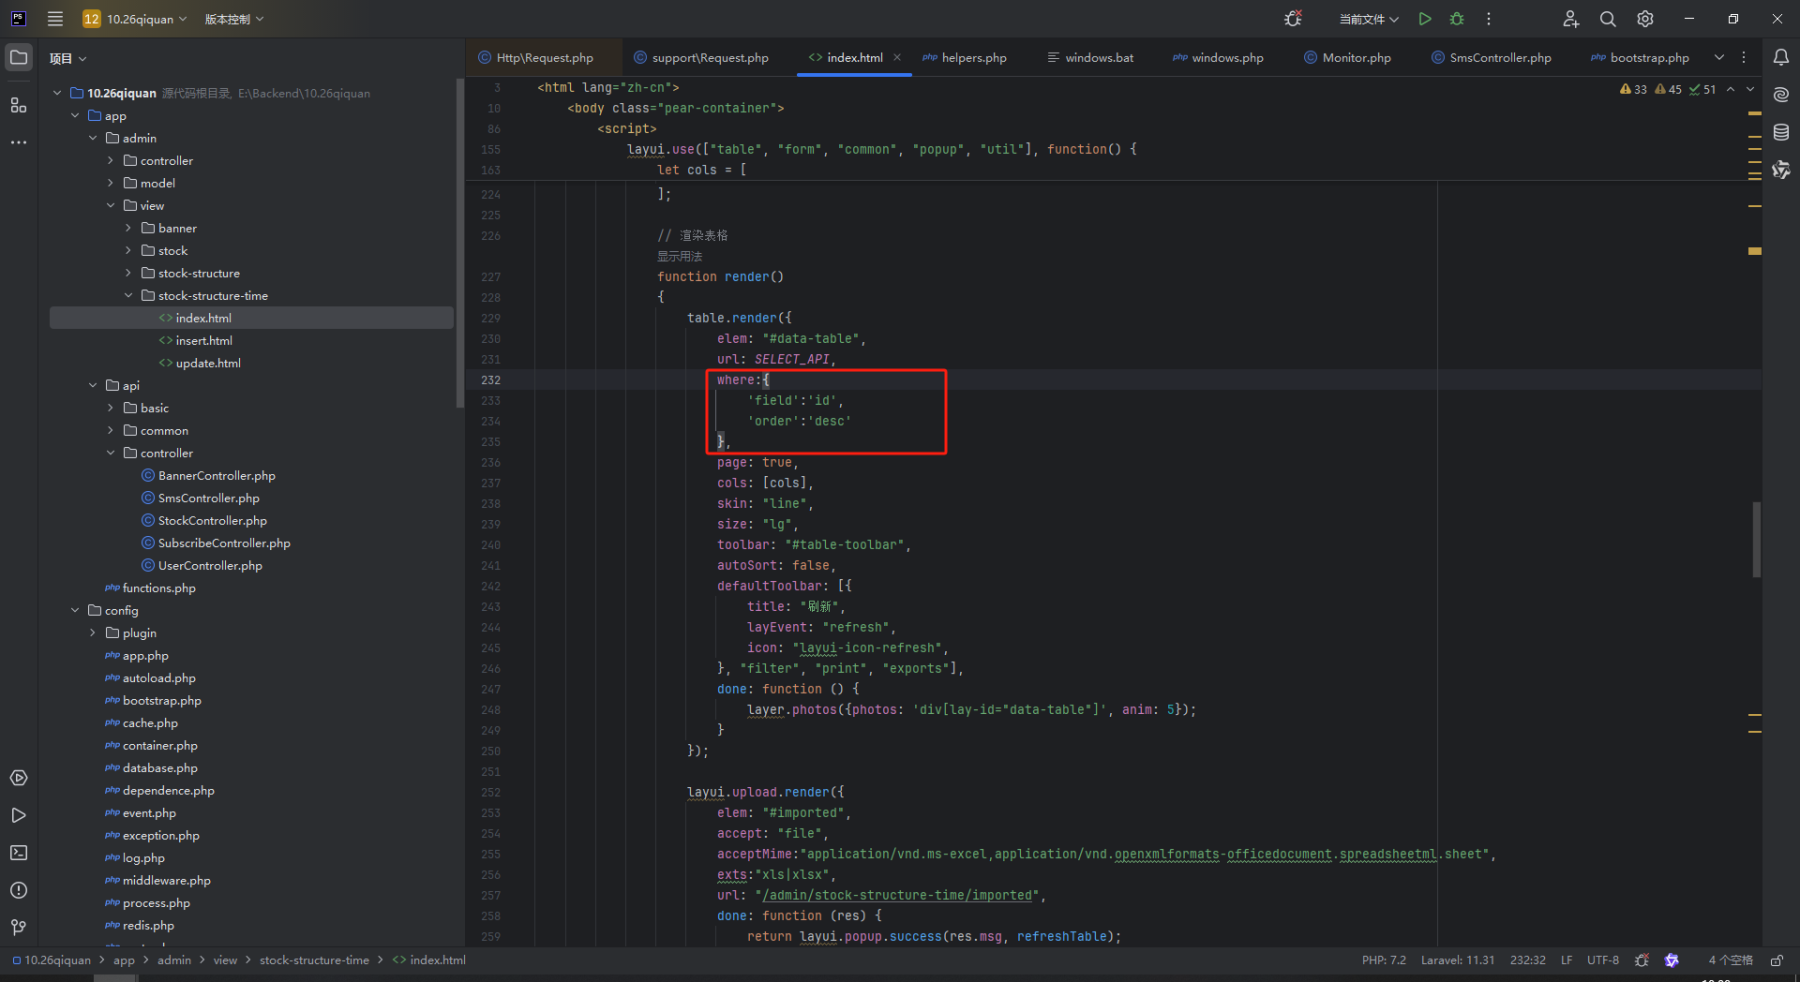Open the Services tool window
The width and height of the screenshot is (1800, 982).
point(18,778)
